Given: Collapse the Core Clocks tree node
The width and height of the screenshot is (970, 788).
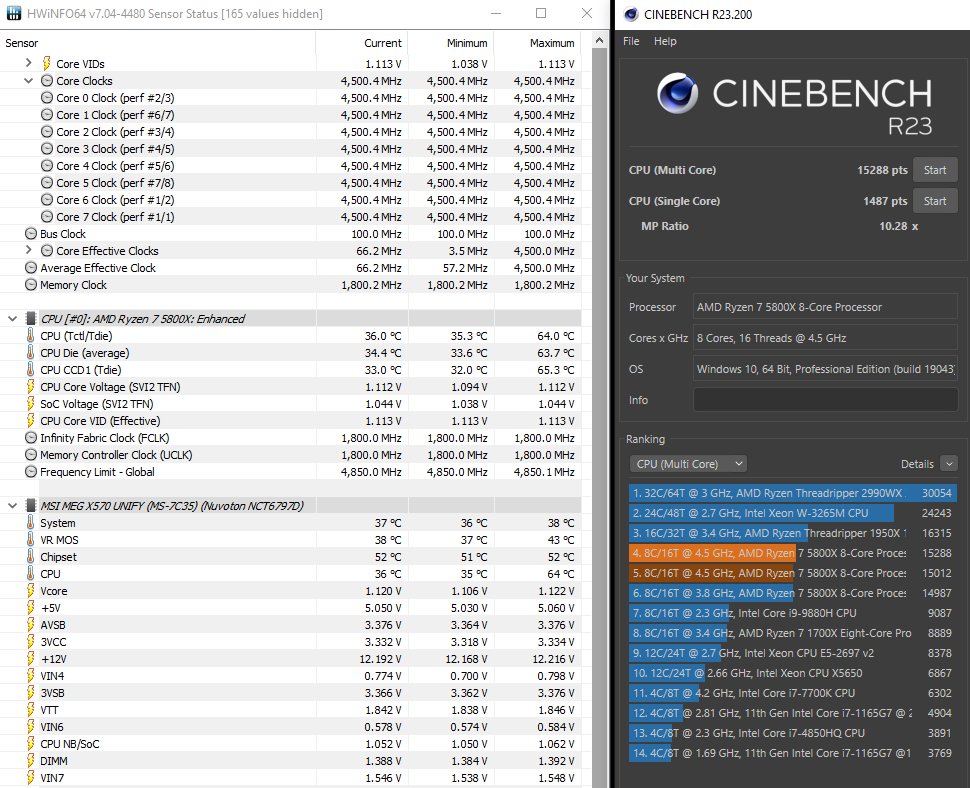Looking at the screenshot, I should [28, 80].
